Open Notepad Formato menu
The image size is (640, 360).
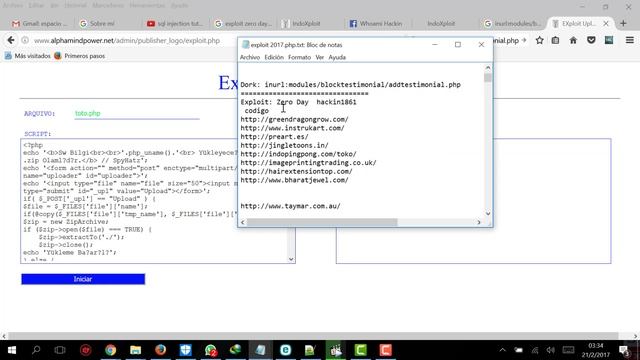(x=299, y=58)
